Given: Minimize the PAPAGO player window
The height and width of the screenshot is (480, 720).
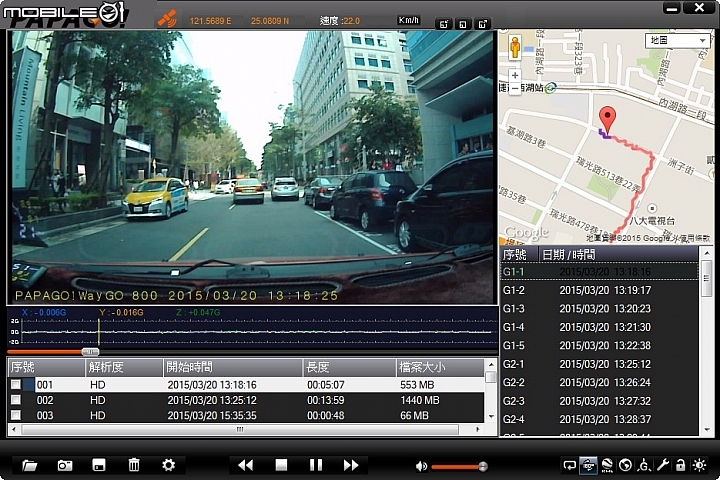Looking at the screenshot, I should 672,7.
